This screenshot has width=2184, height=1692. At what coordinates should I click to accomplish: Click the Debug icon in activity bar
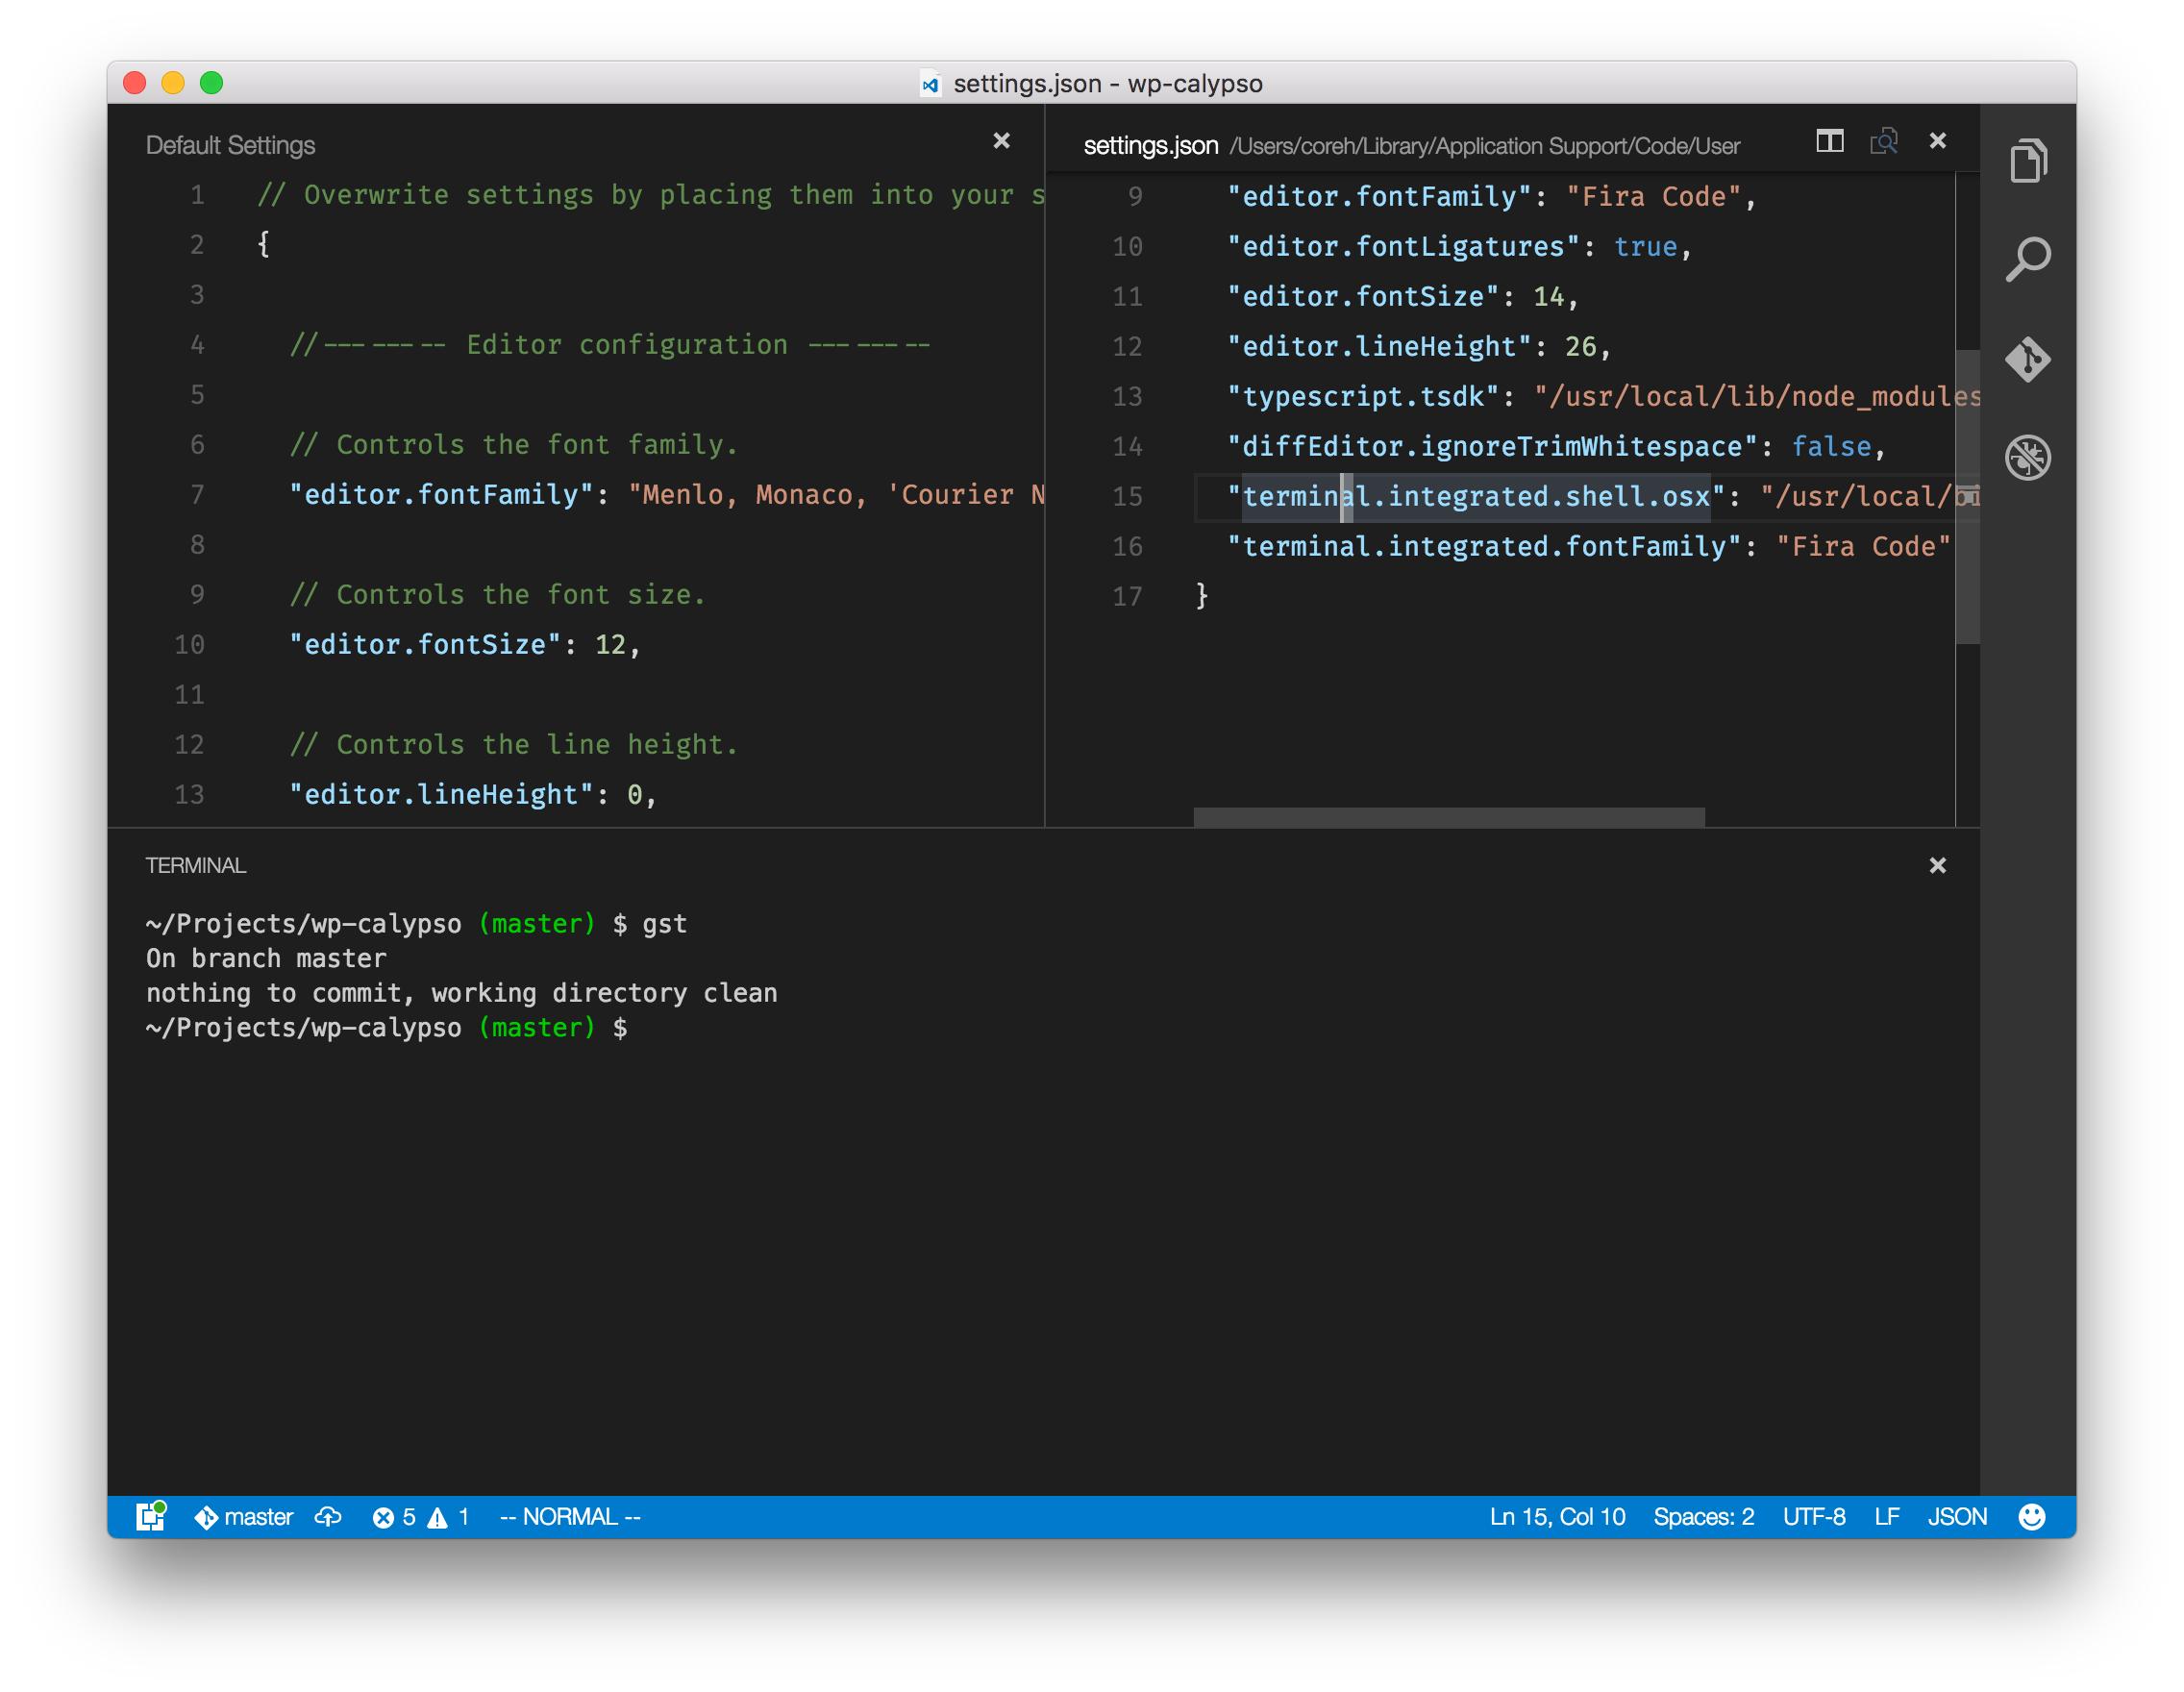click(2027, 458)
